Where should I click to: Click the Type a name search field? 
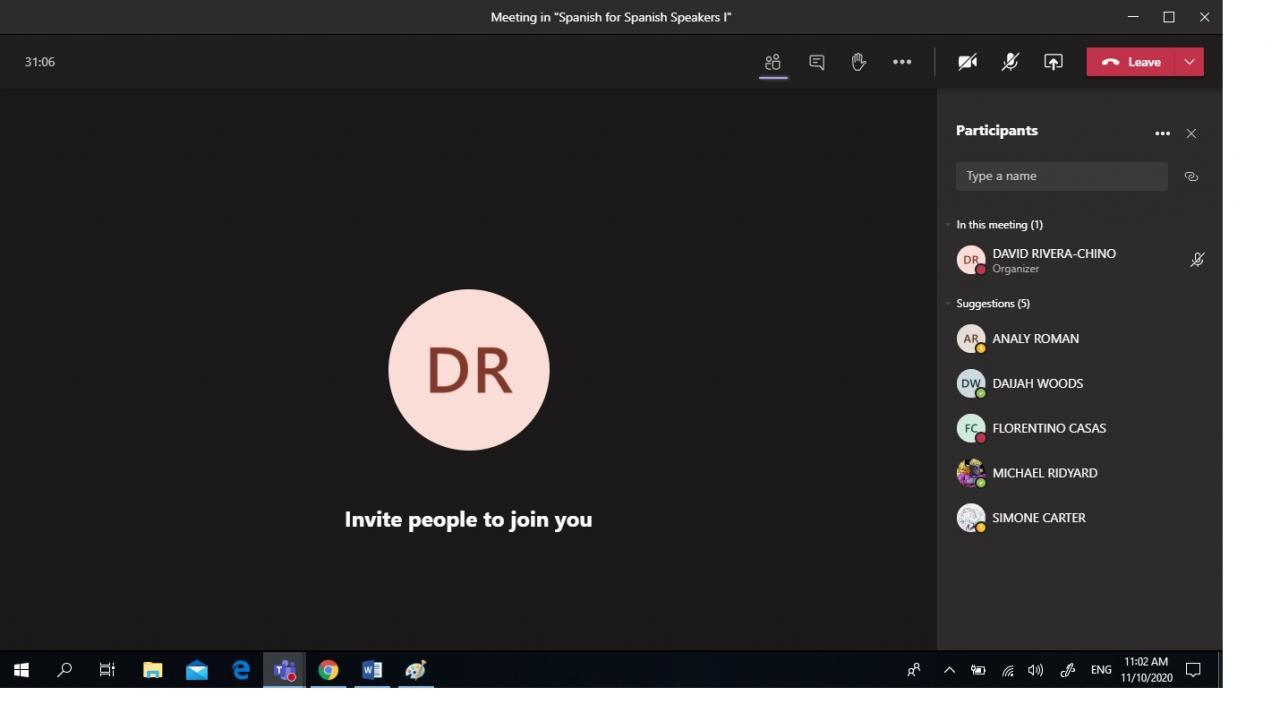pos(1060,176)
